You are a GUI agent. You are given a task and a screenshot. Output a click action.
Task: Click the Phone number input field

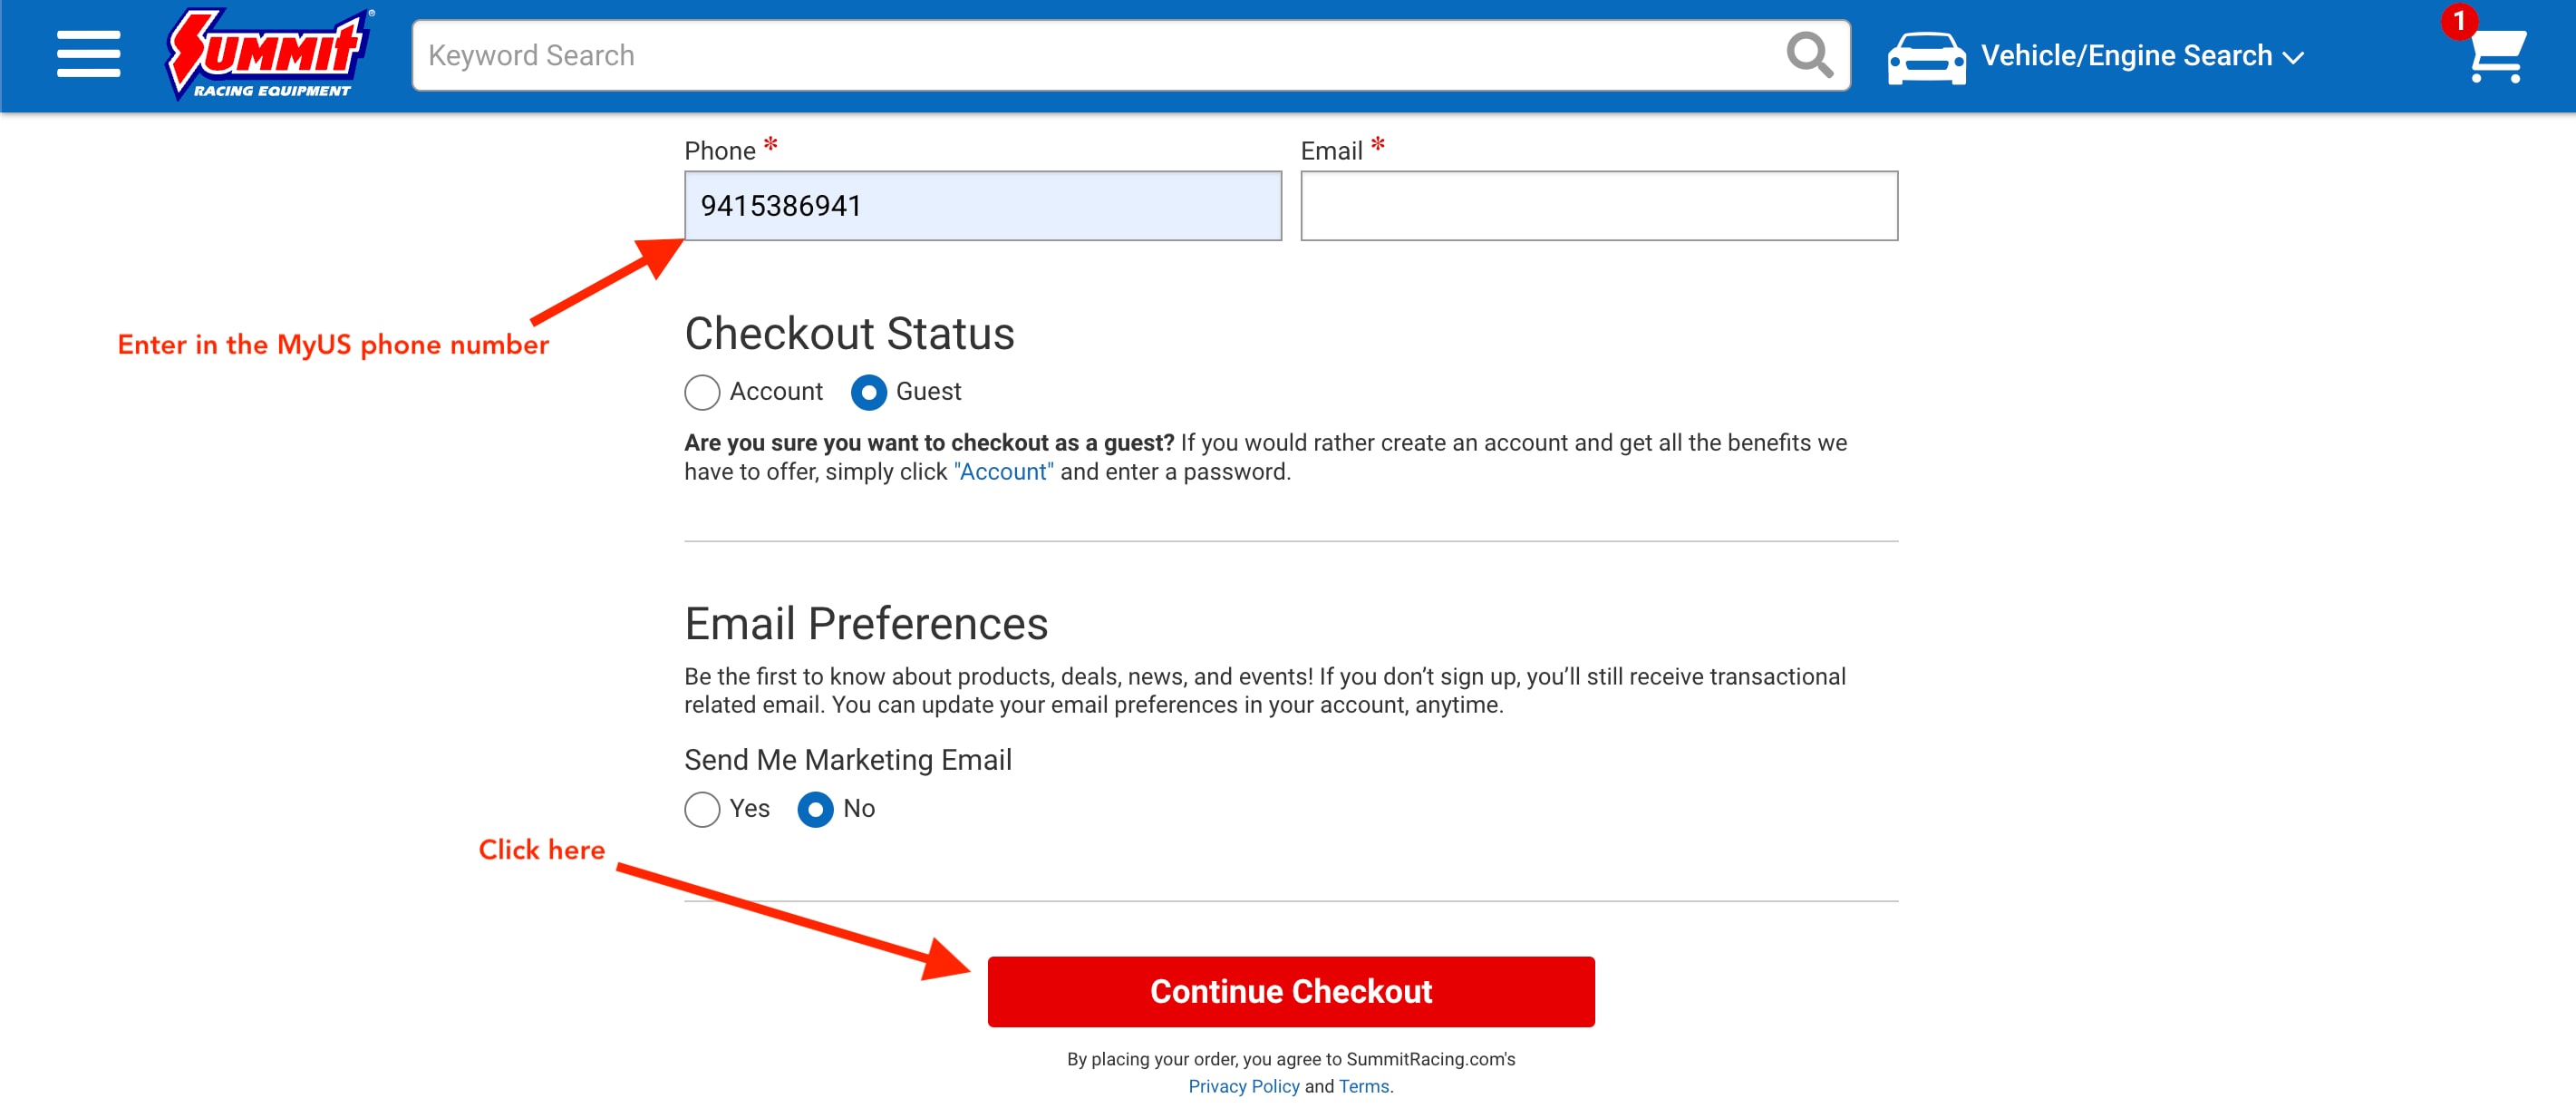(983, 206)
